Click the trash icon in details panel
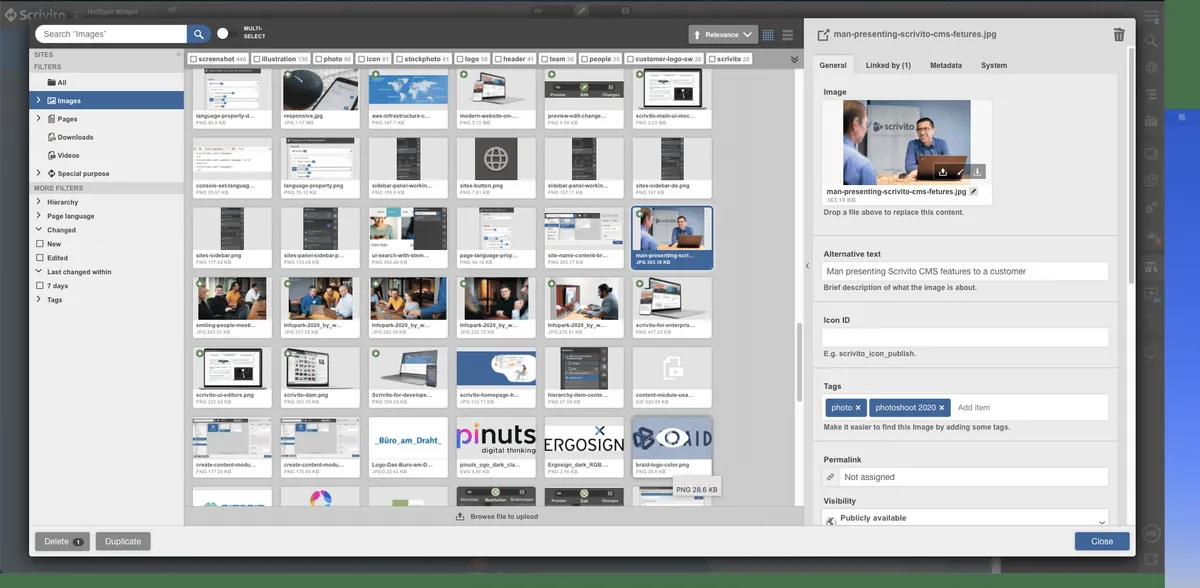Screen dimensions: 1200x588 coord(1119,35)
